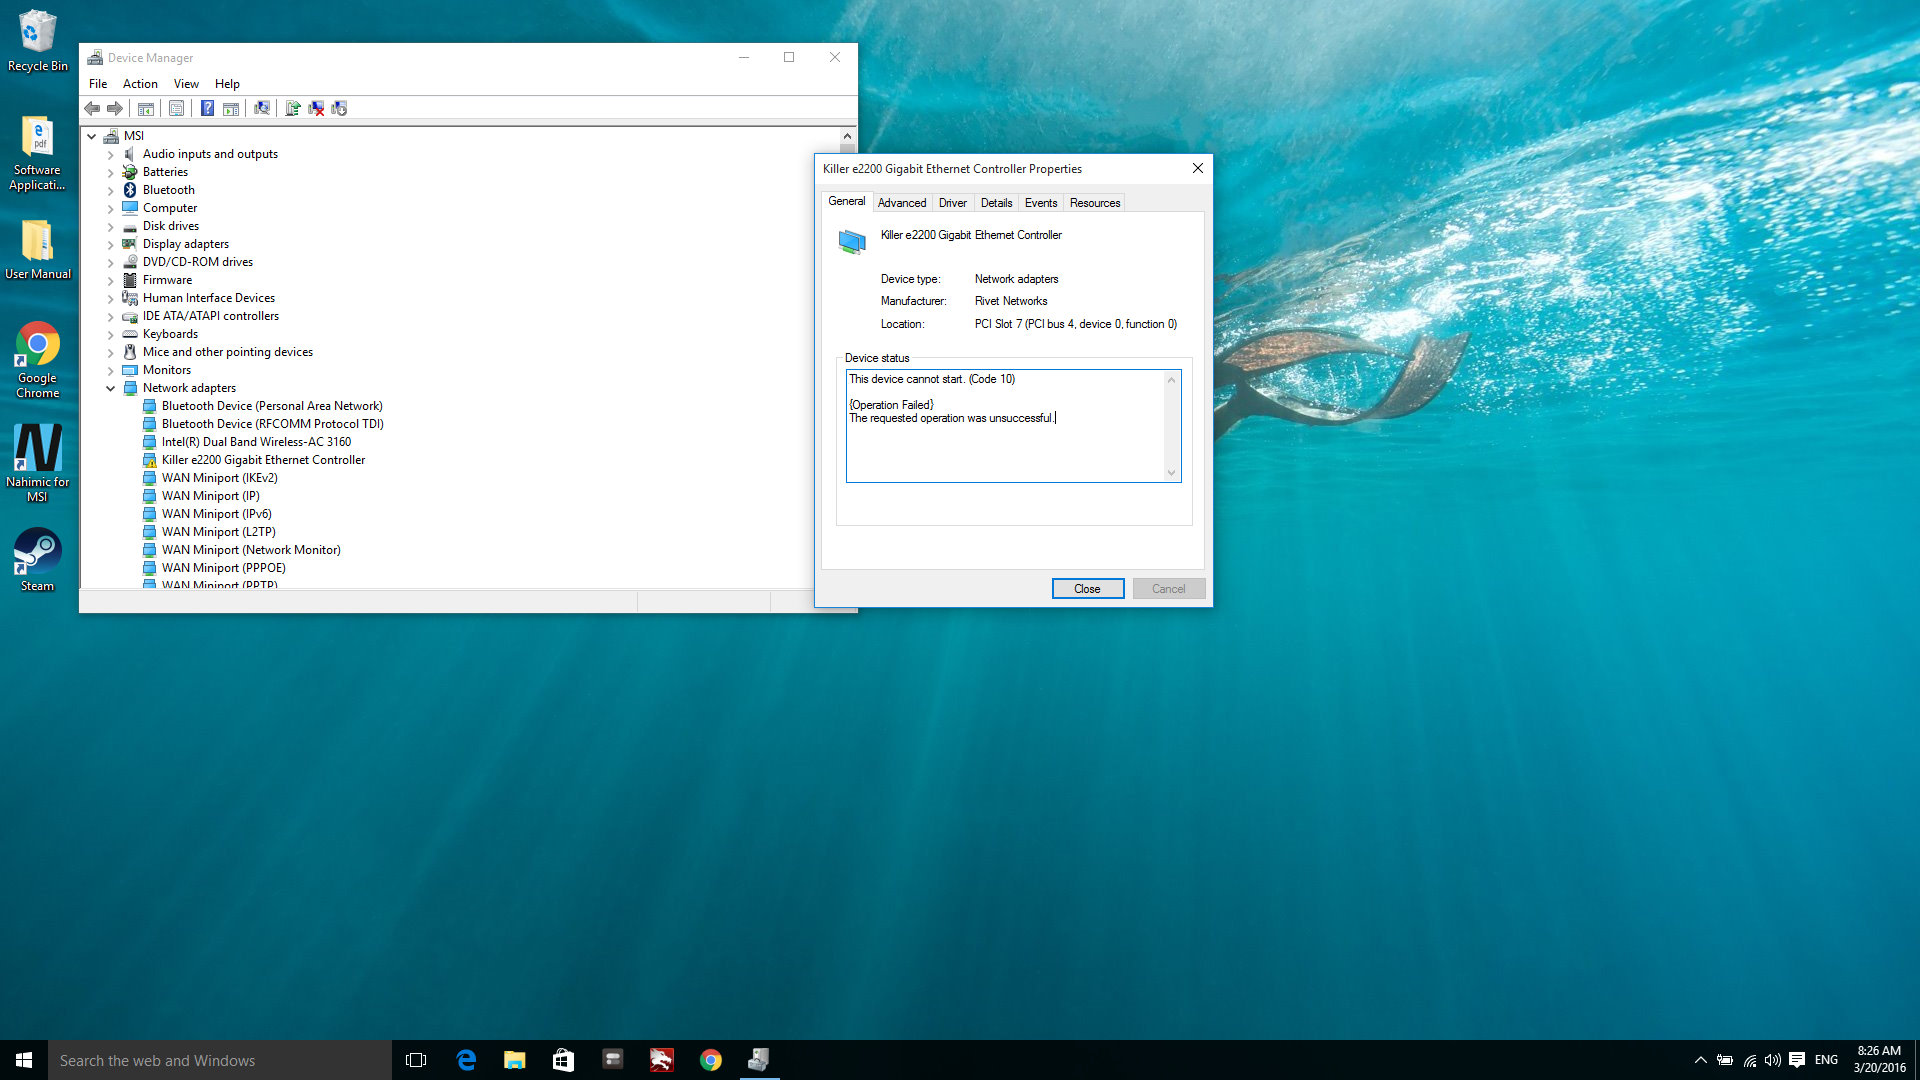Switch to the Resources tab in Properties dialog
This screenshot has height=1080, width=1920.
coord(1095,203)
